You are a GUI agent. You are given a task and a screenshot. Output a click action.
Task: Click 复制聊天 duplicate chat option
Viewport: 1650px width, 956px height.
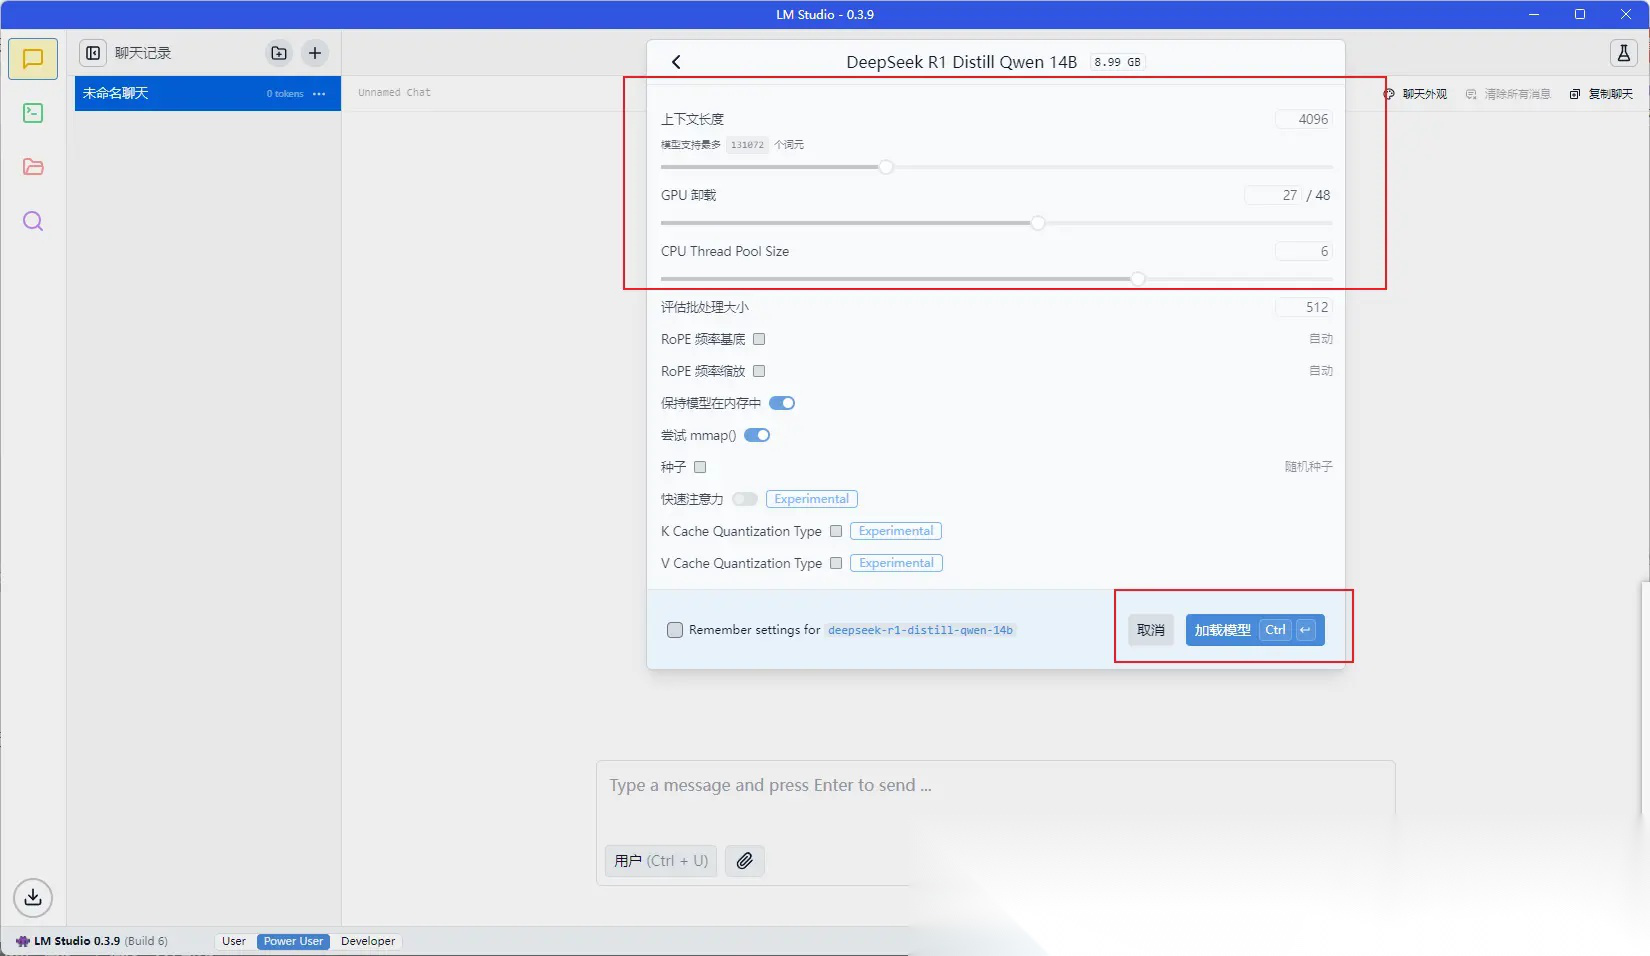click(x=1601, y=94)
